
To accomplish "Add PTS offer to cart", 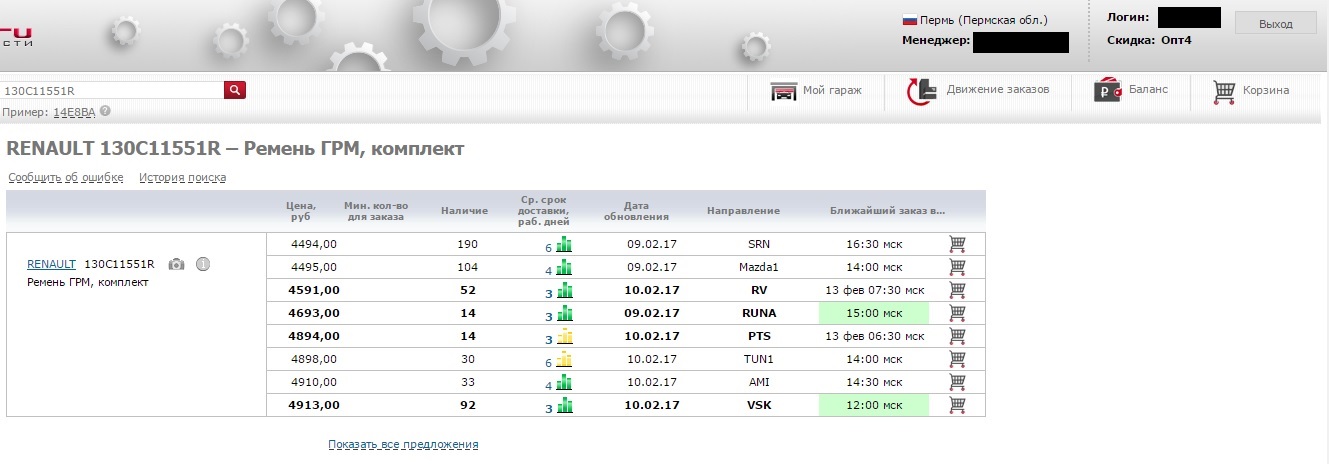I will (x=957, y=336).
